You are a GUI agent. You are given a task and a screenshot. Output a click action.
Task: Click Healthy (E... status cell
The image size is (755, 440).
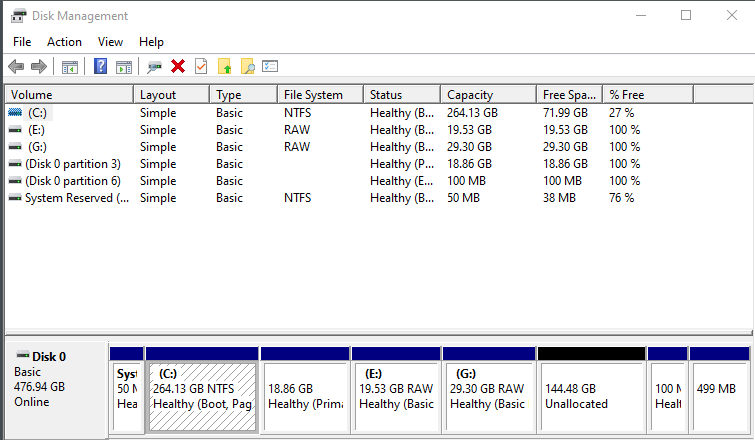pyautogui.click(x=402, y=181)
